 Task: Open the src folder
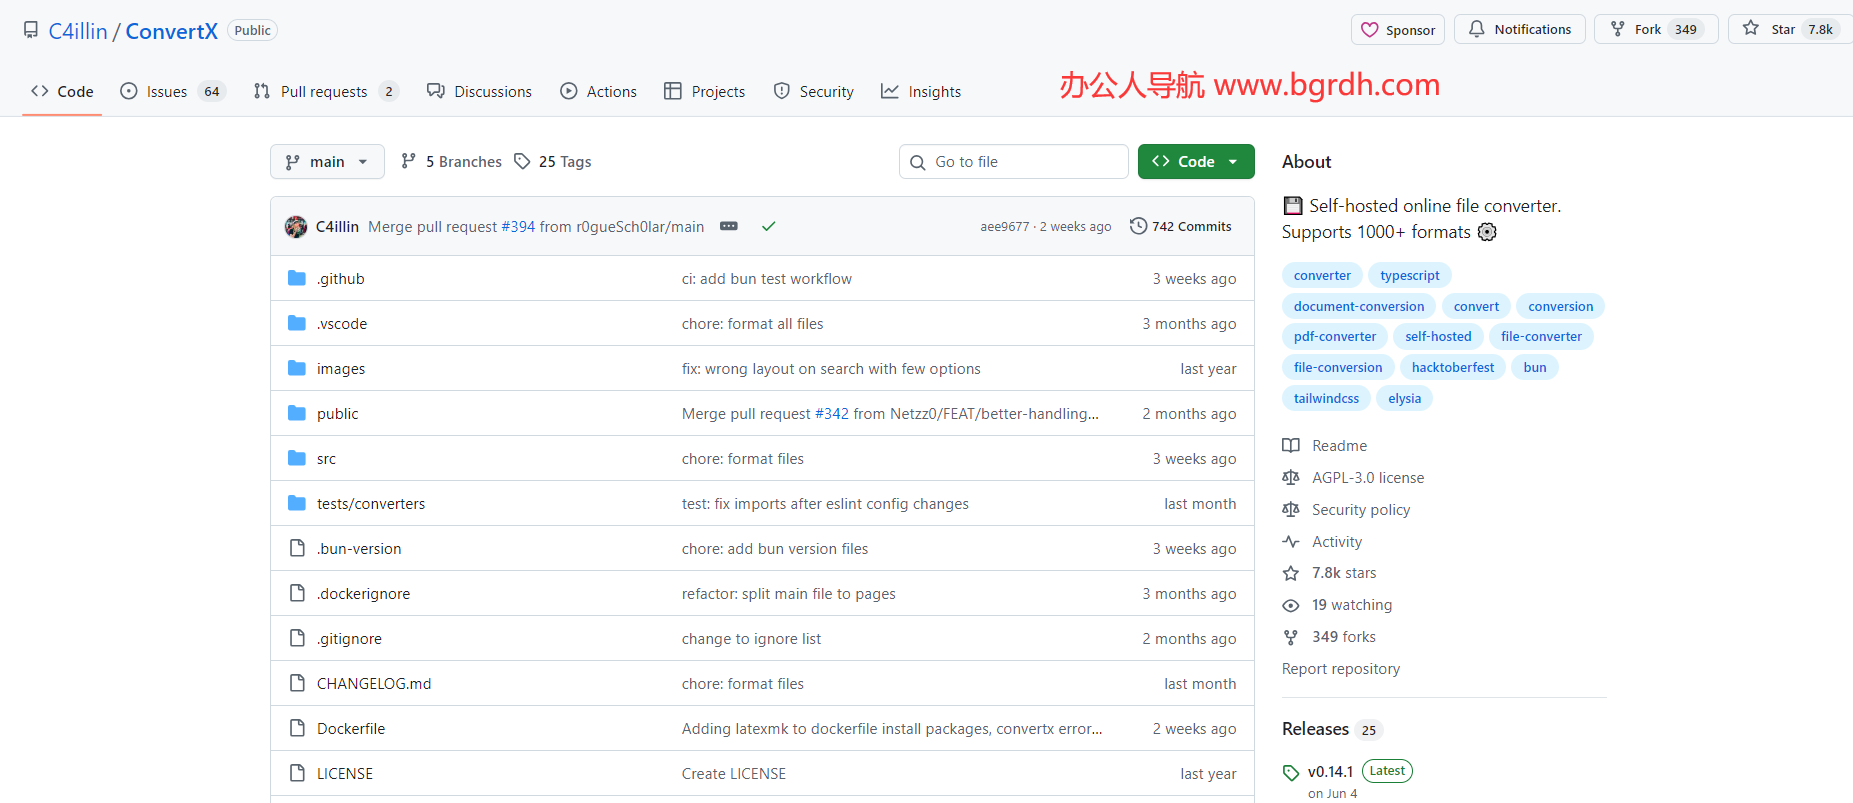pos(326,459)
